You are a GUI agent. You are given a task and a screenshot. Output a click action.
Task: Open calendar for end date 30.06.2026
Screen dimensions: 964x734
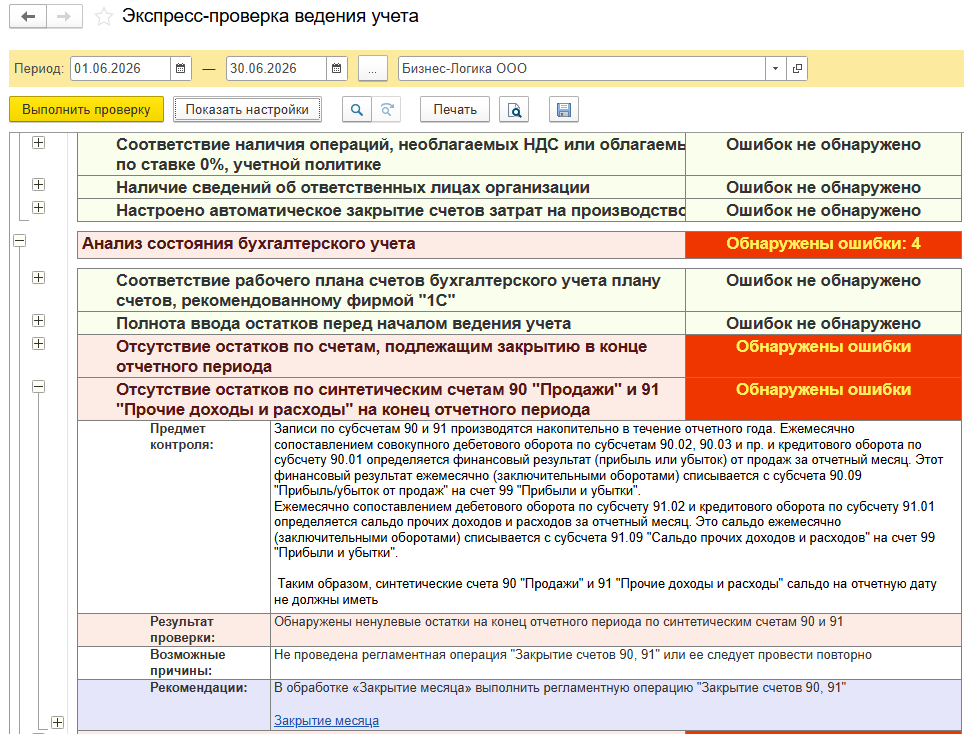pyautogui.click(x=337, y=68)
